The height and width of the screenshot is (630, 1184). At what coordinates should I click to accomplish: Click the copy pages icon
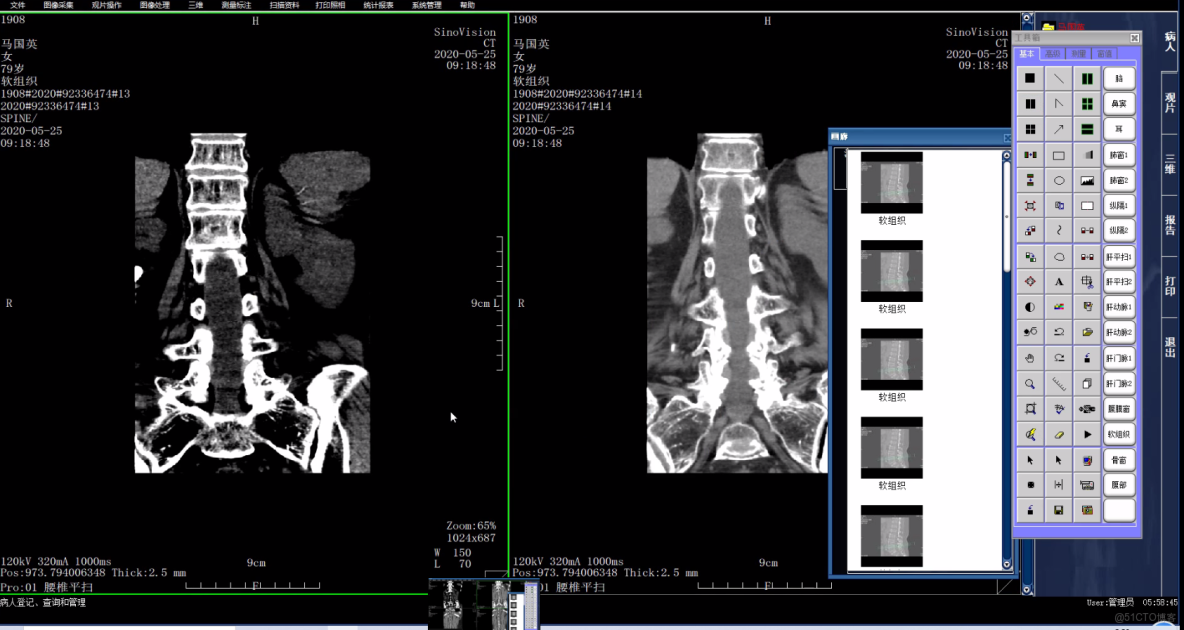pyautogui.click(x=1087, y=384)
